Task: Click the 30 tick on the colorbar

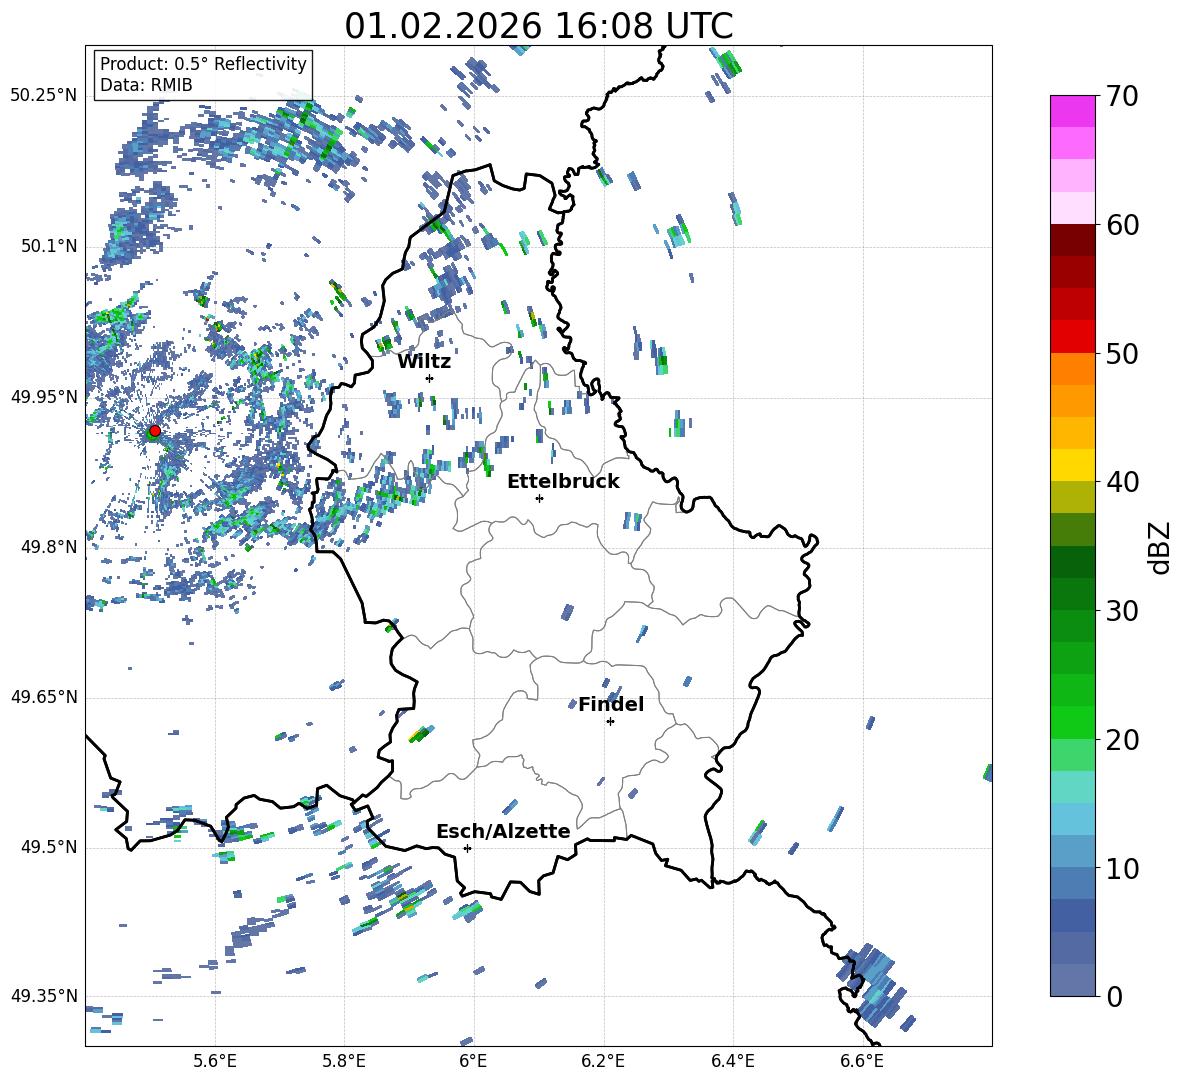Action: (1122, 611)
